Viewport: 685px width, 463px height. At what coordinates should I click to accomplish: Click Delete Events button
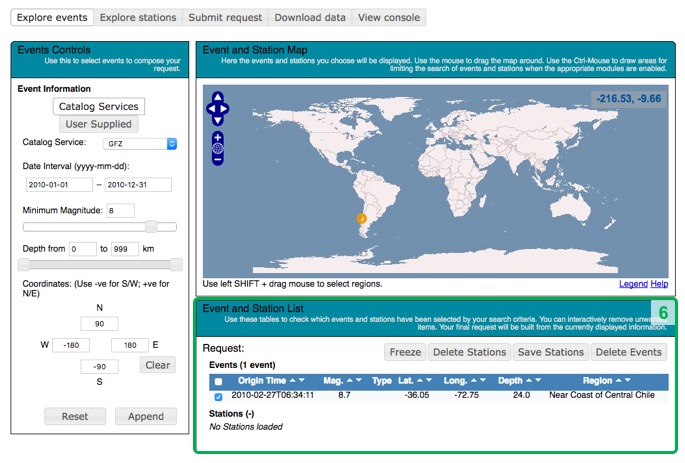[629, 352]
